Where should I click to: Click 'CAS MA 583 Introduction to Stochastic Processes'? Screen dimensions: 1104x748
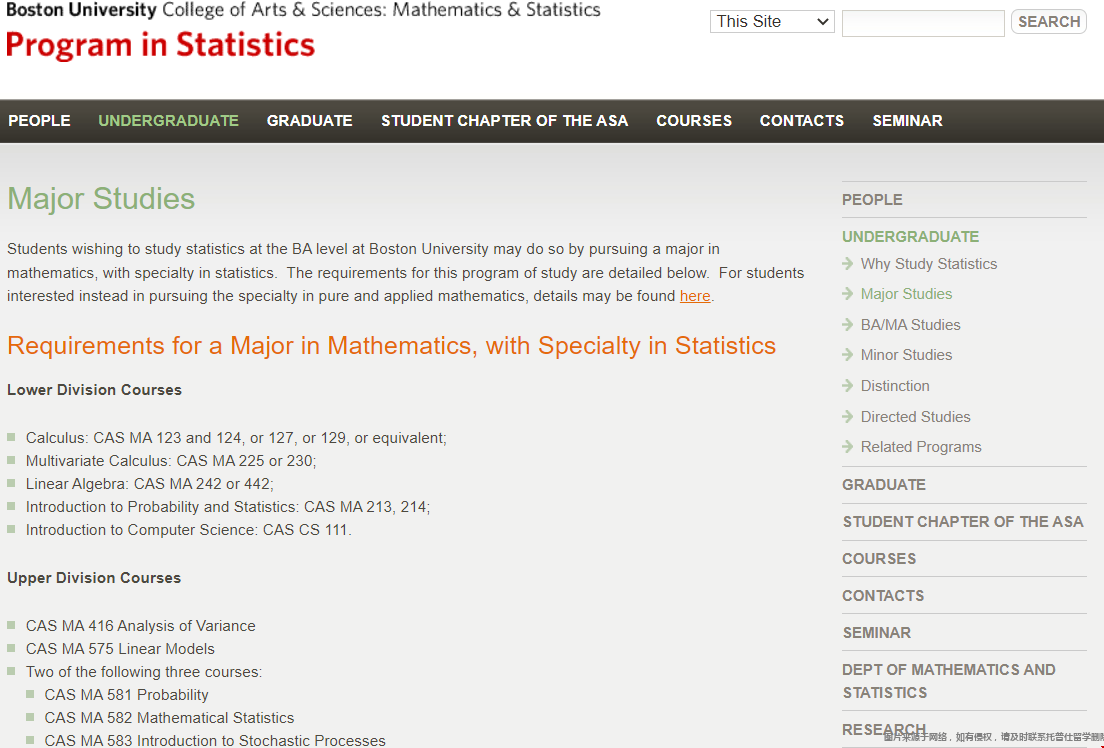click(x=215, y=741)
